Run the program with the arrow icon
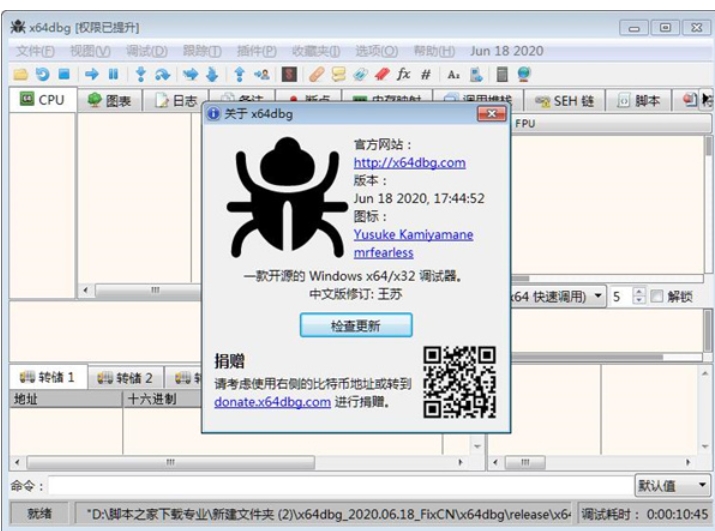 click(92, 74)
